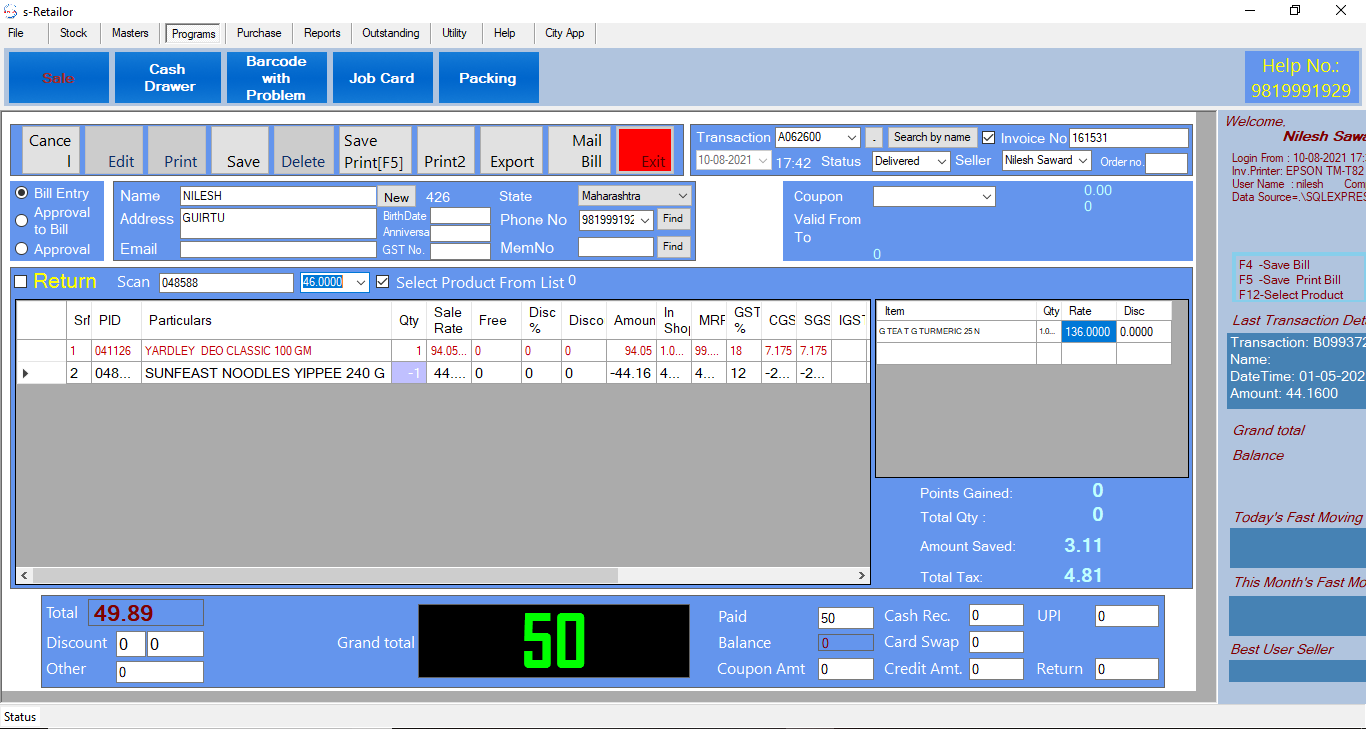Expand the Coupon dropdown list
This screenshot has height=729, width=1366.
(986, 197)
